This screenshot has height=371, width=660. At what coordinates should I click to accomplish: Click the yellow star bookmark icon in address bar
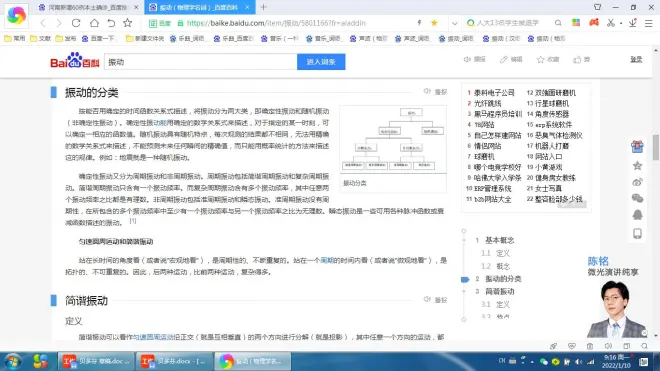pyautogui.click(x=434, y=23)
